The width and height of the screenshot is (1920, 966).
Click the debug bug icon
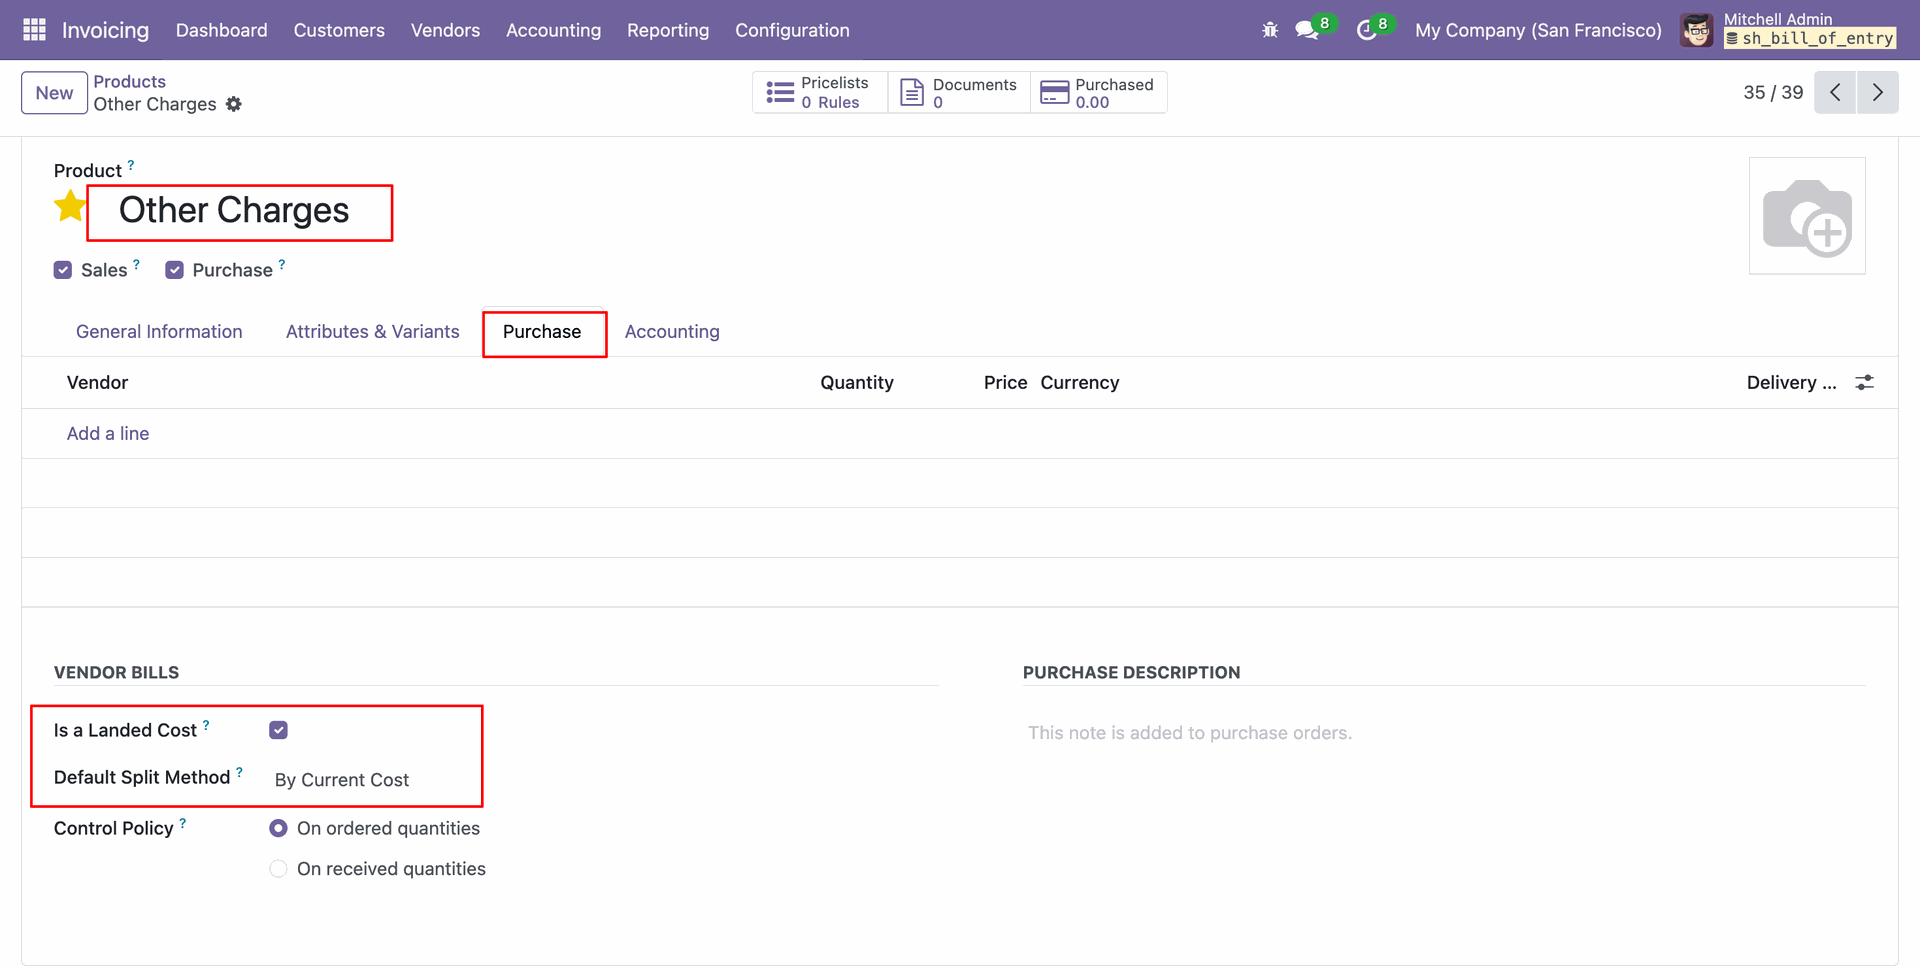point(1270,30)
